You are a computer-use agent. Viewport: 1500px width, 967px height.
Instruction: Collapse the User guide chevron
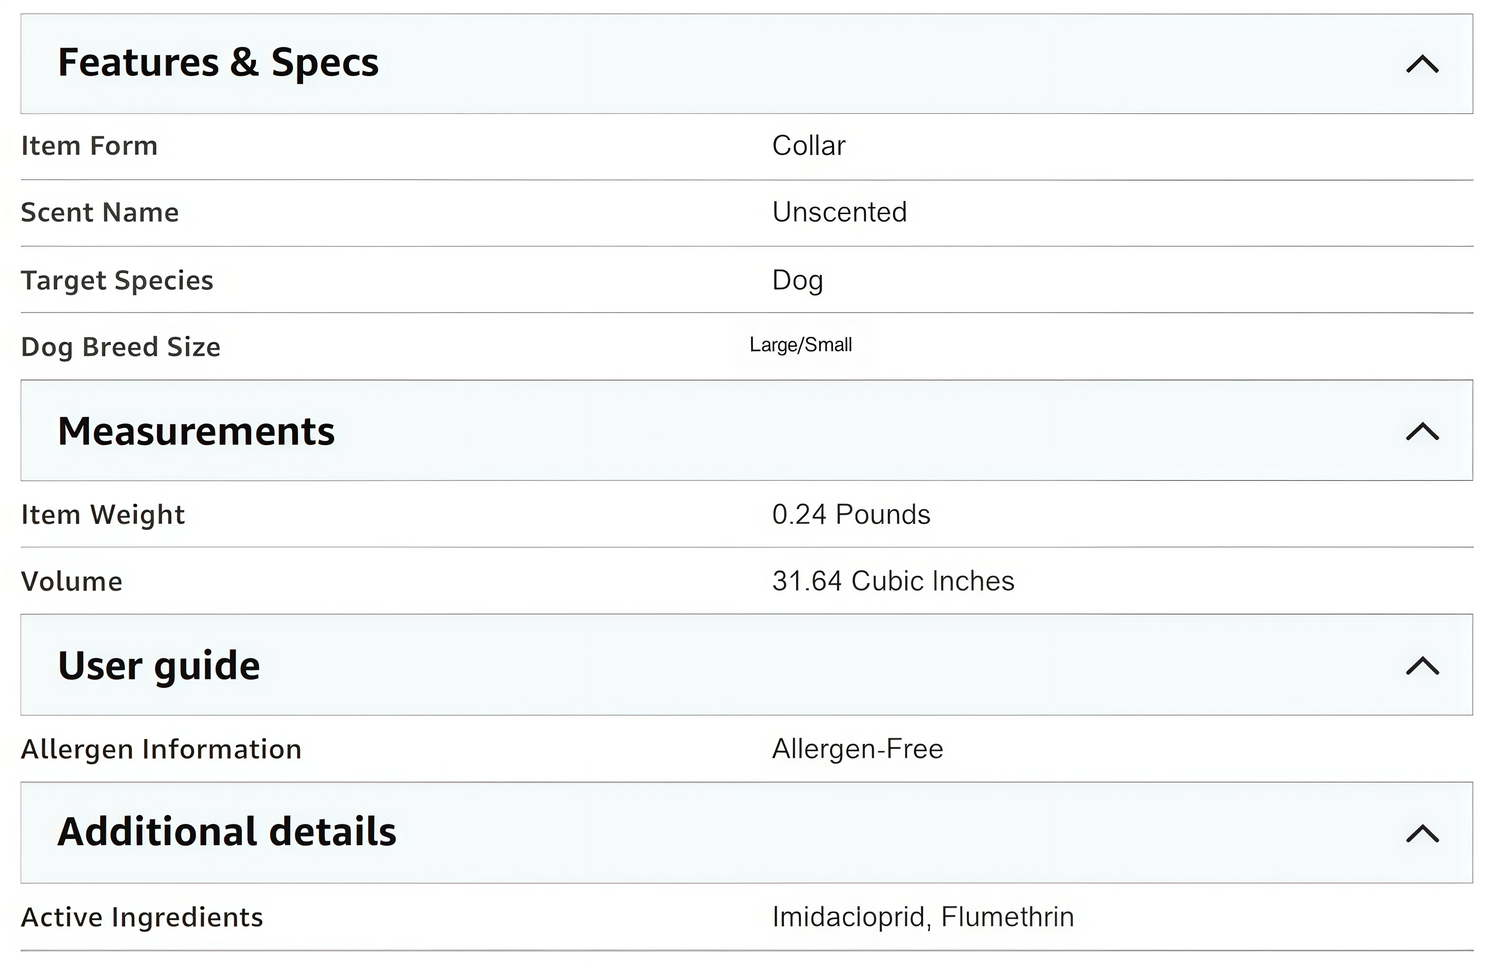click(1421, 666)
